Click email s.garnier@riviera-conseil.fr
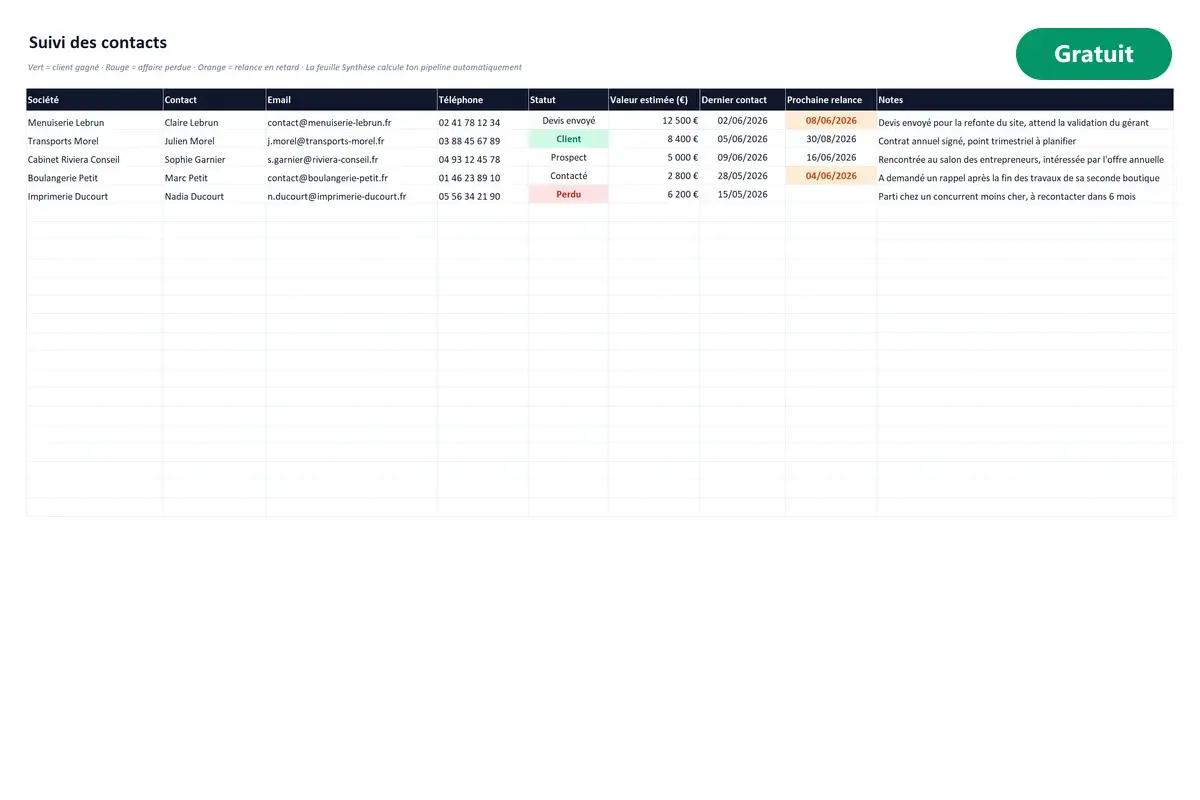The image size is (1200, 800). click(351, 158)
